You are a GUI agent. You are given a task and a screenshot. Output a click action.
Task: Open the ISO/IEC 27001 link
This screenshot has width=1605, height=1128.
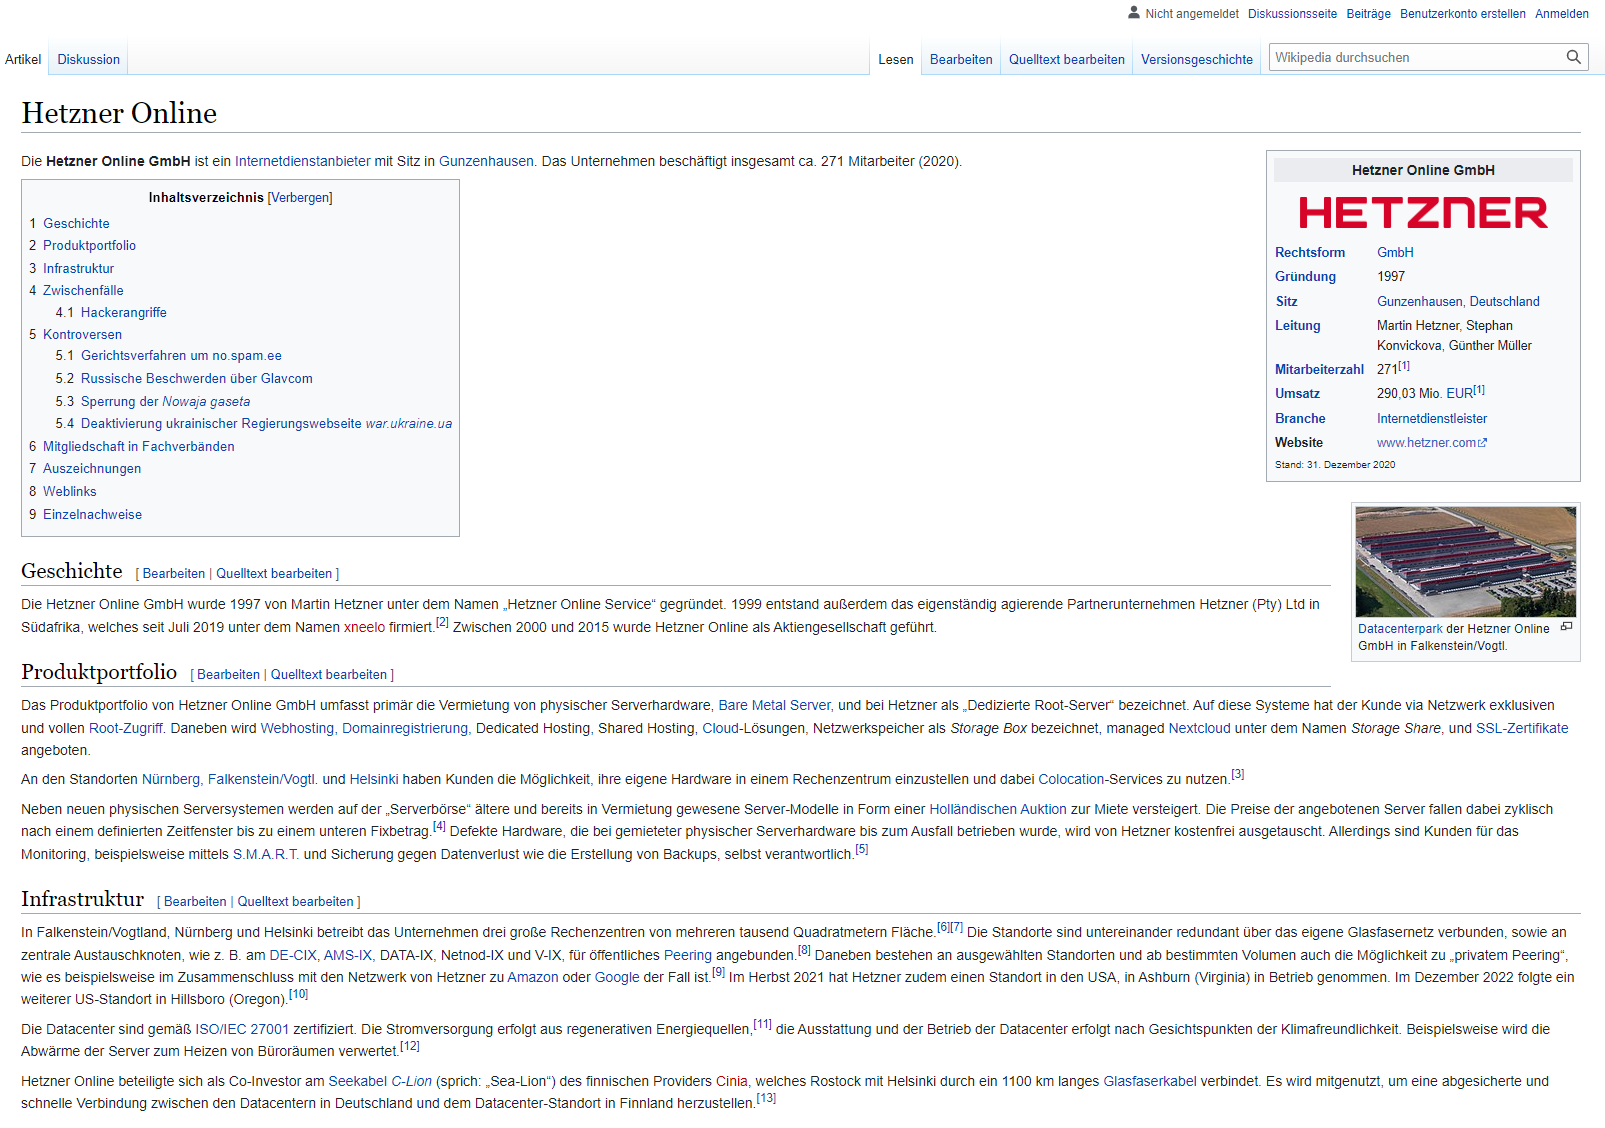click(243, 1028)
